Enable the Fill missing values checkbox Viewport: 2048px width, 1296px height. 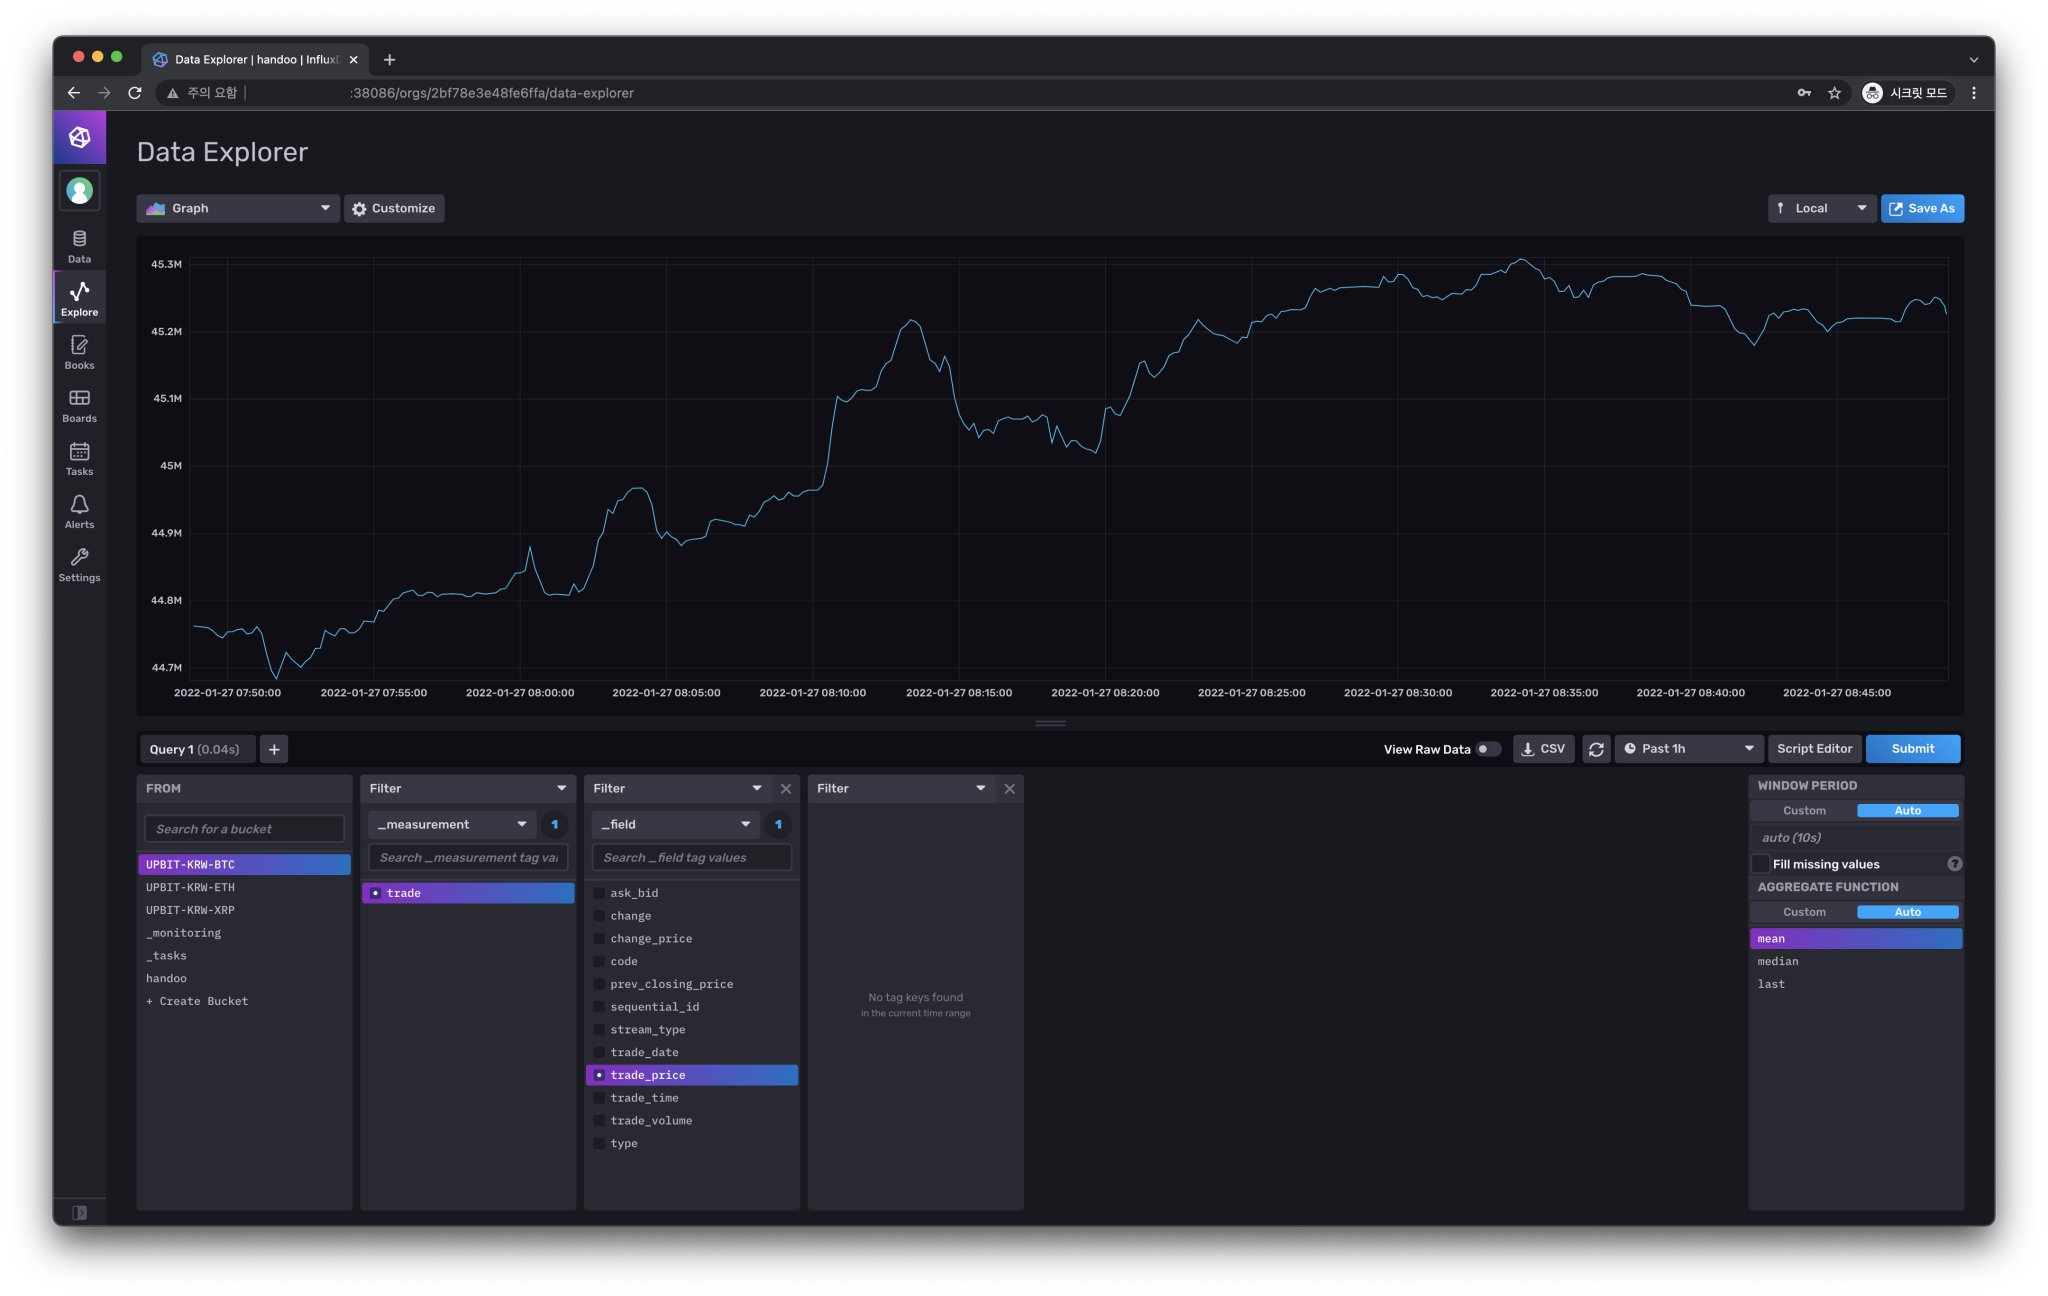pyautogui.click(x=1761, y=864)
